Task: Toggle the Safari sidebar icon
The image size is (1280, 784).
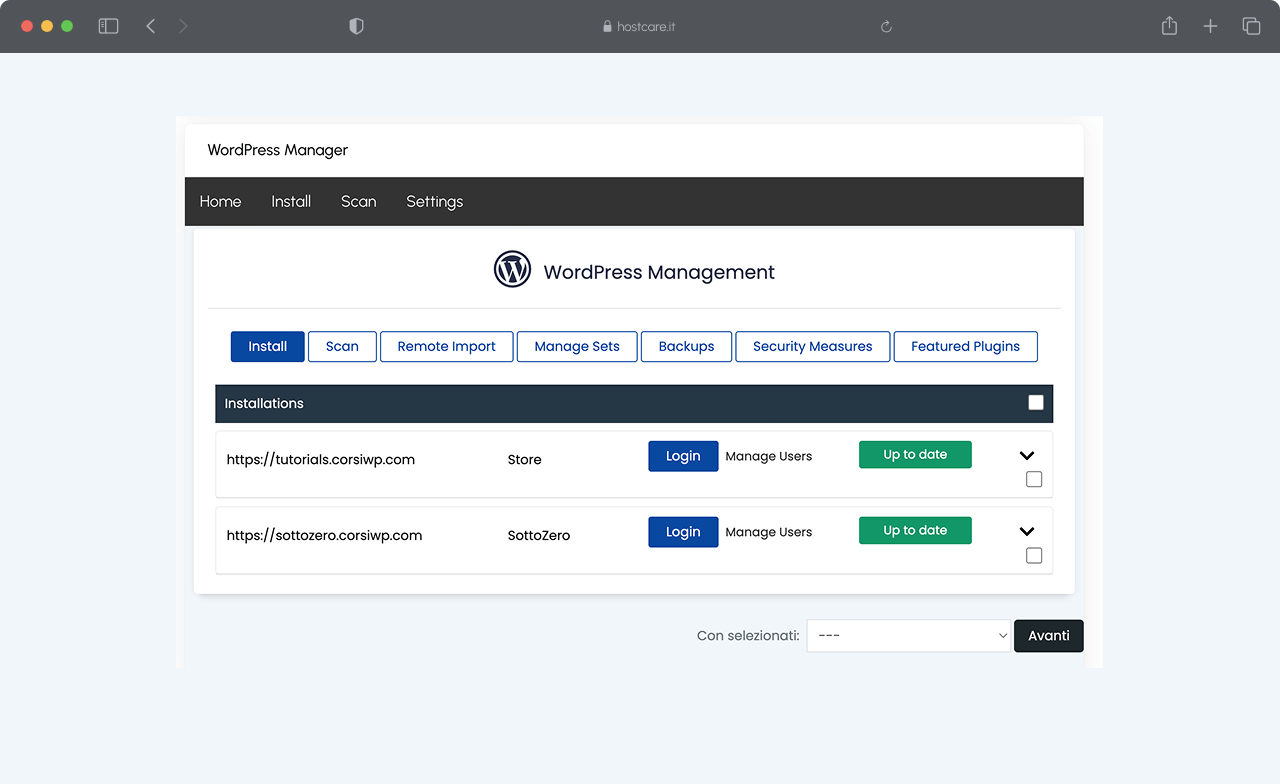Action: click(x=108, y=26)
